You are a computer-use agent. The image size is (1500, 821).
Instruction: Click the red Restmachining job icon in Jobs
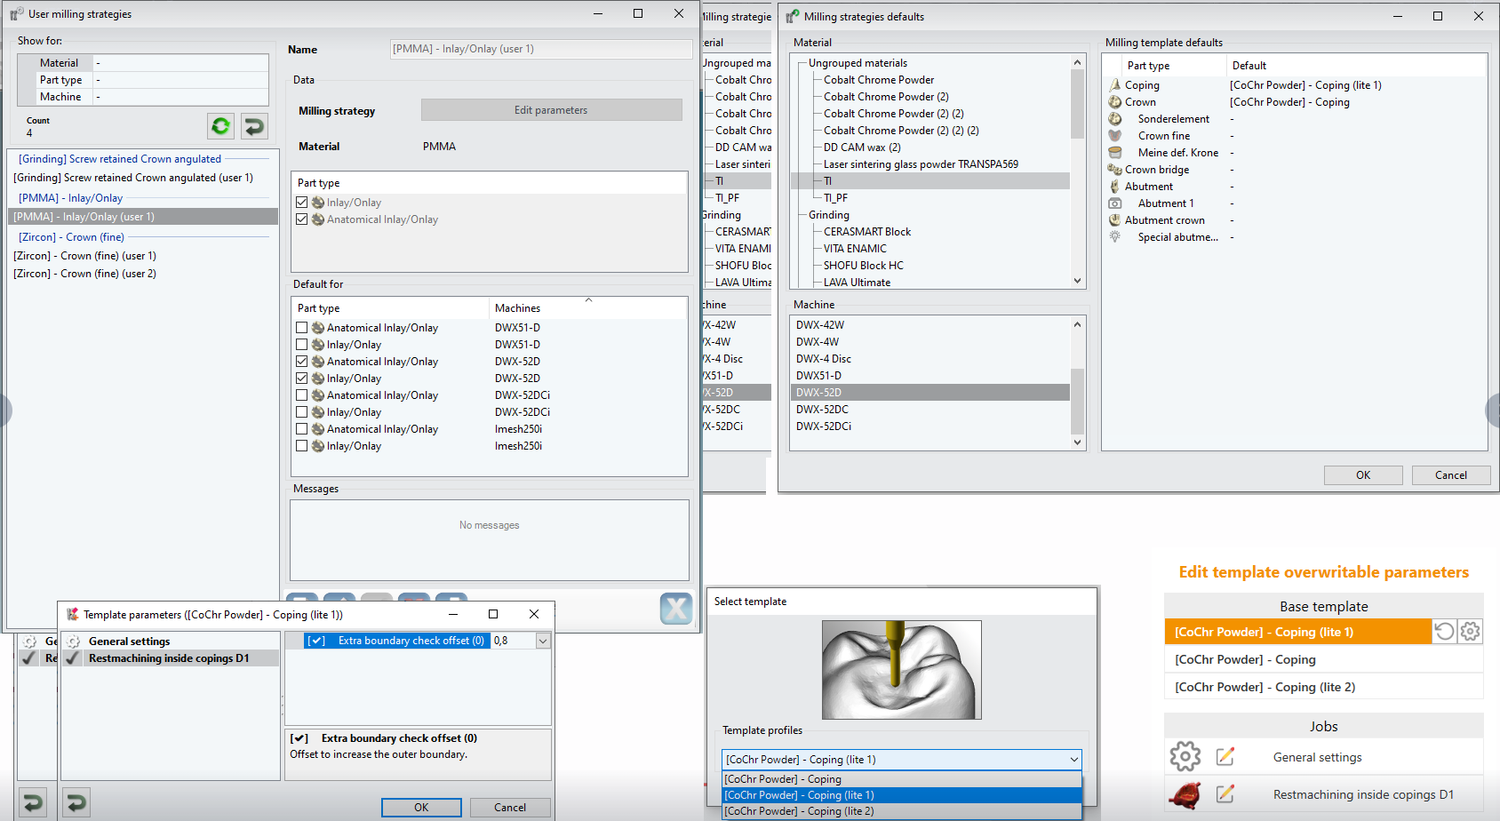point(1185,795)
